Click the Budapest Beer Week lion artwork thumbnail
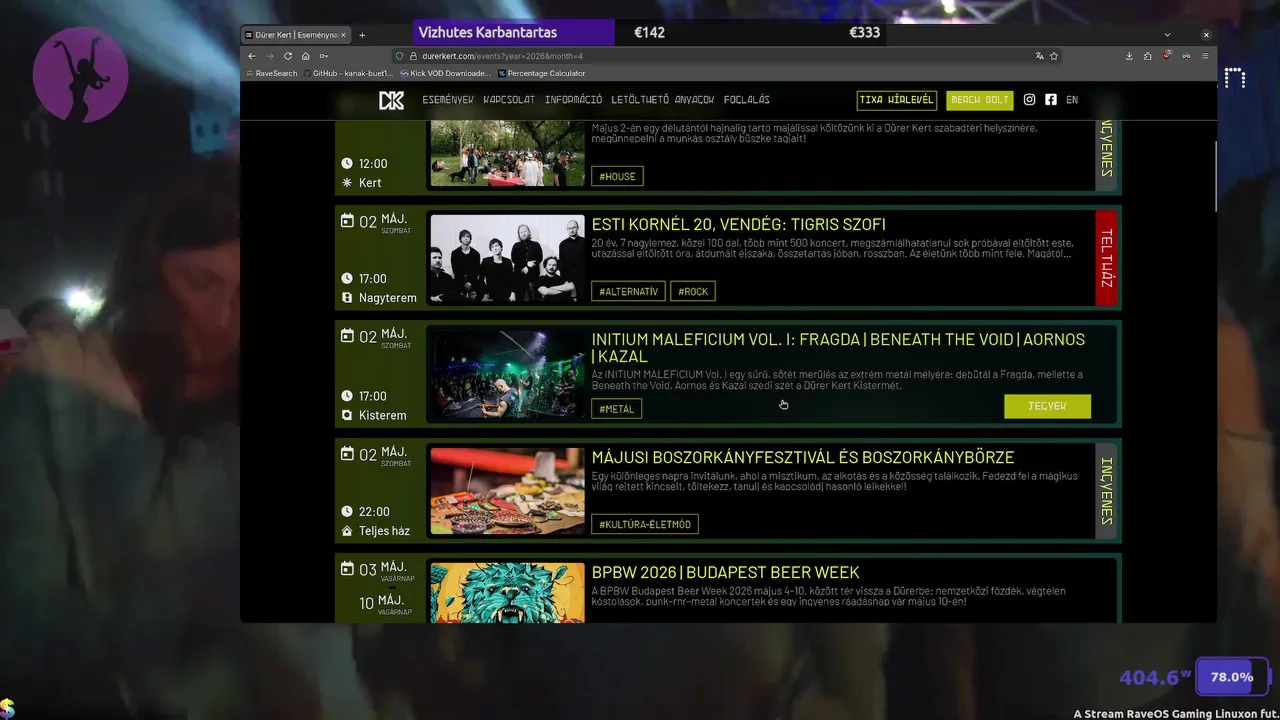Viewport: 1280px width, 720px height. (x=507, y=592)
